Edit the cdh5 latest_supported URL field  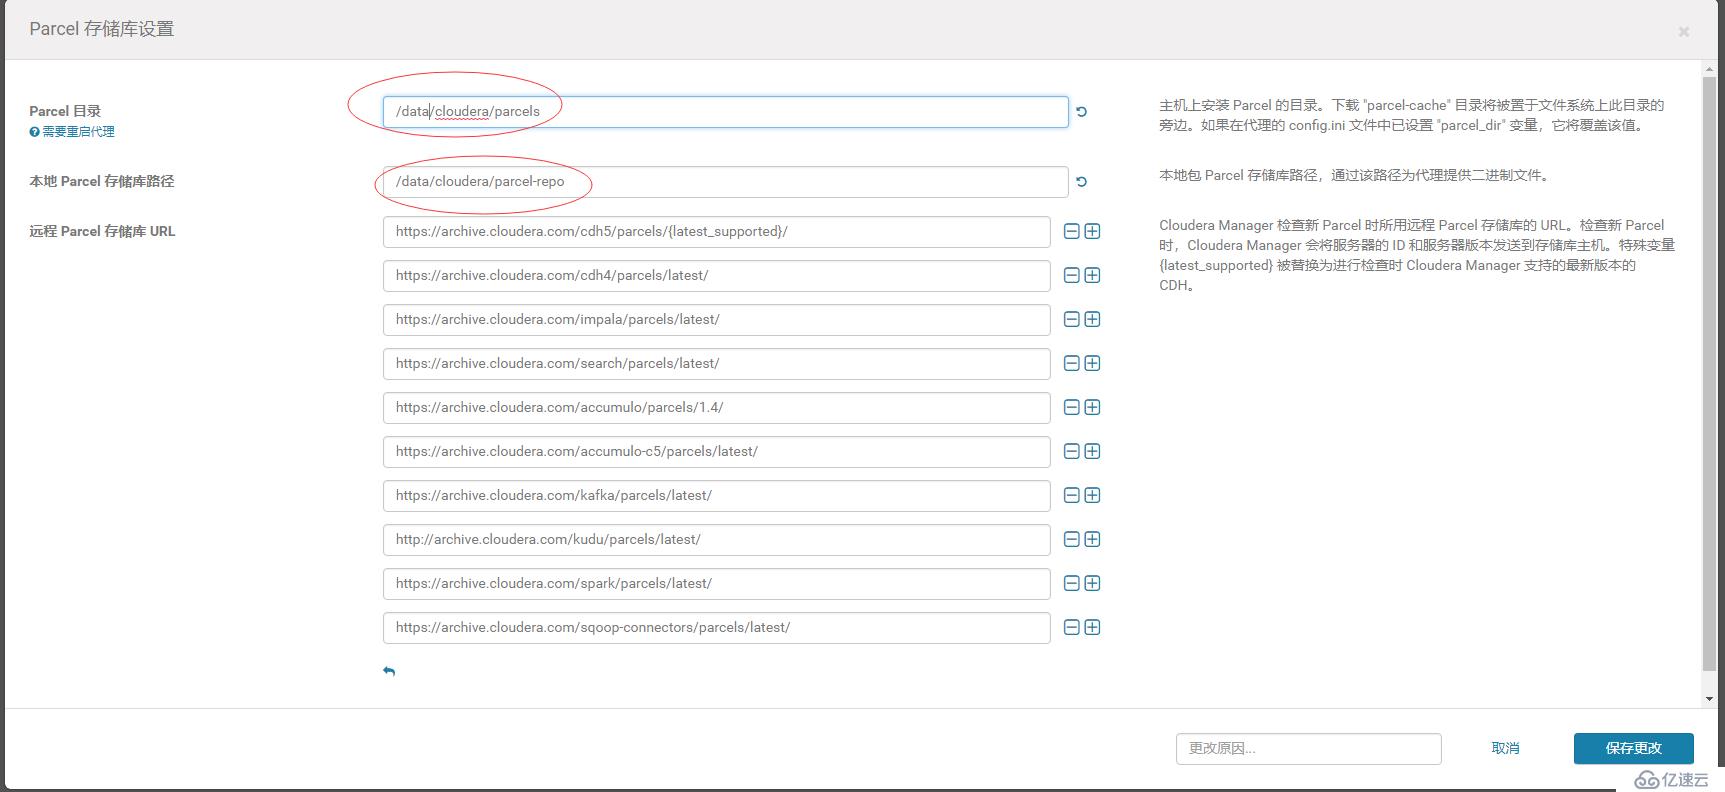pyautogui.click(x=716, y=232)
